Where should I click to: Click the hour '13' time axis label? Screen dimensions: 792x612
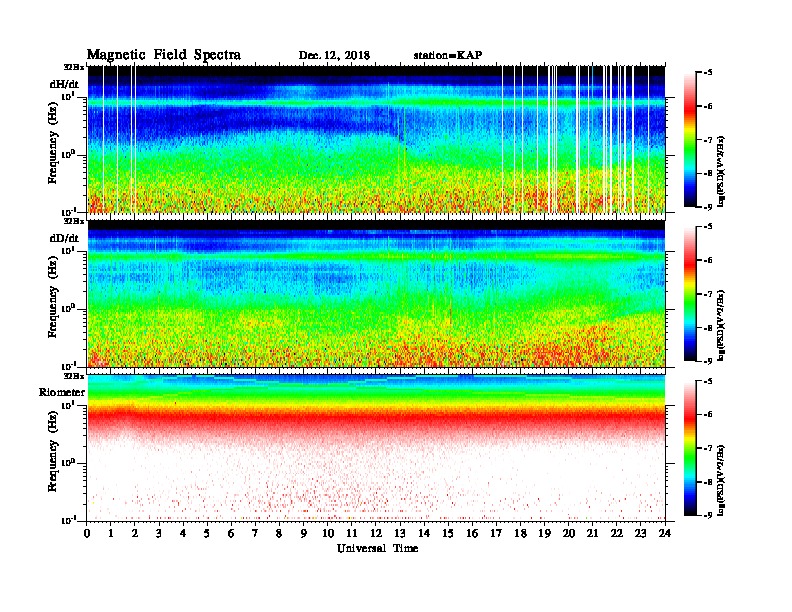[x=400, y=533]
